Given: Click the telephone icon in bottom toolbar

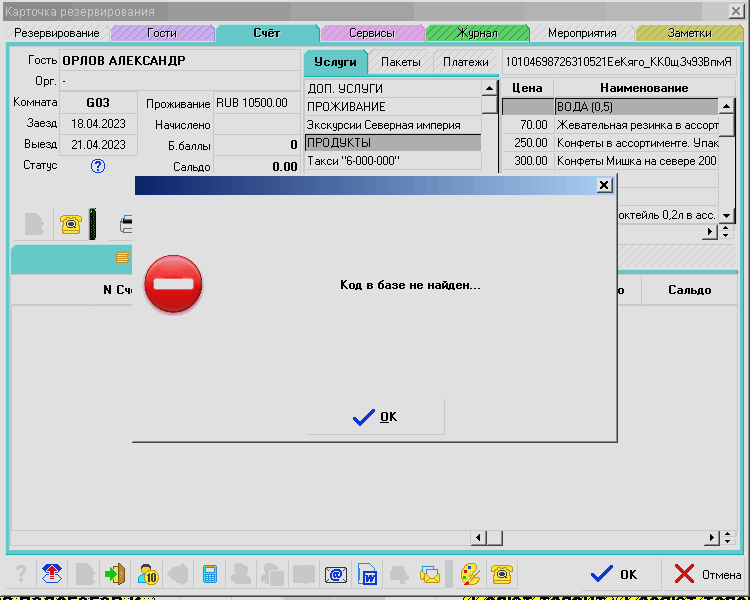Looking at the screenshot, I should pos(501,574).
